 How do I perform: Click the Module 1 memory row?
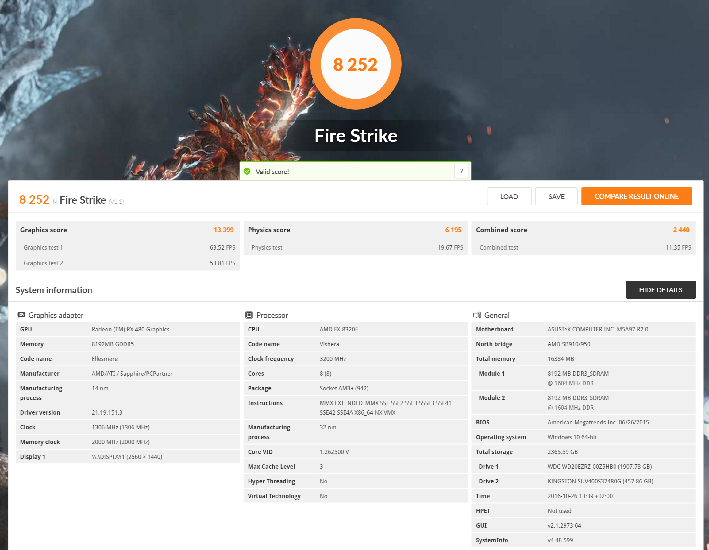[583, 378]
